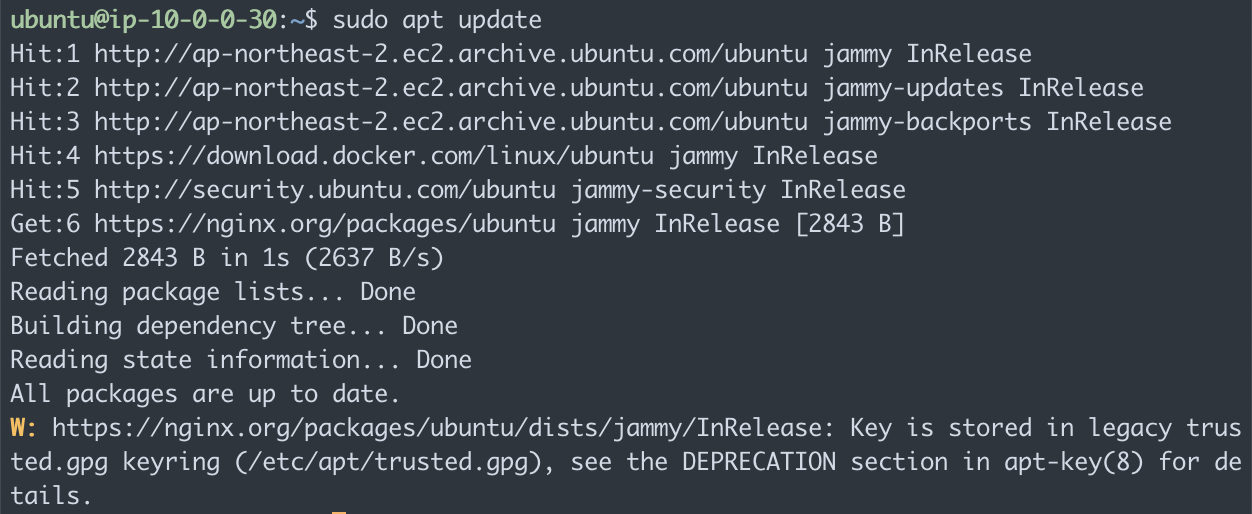
Task: Open the nginx.org packages URL on the Get:6 line
Action: [x=326, y=223]
